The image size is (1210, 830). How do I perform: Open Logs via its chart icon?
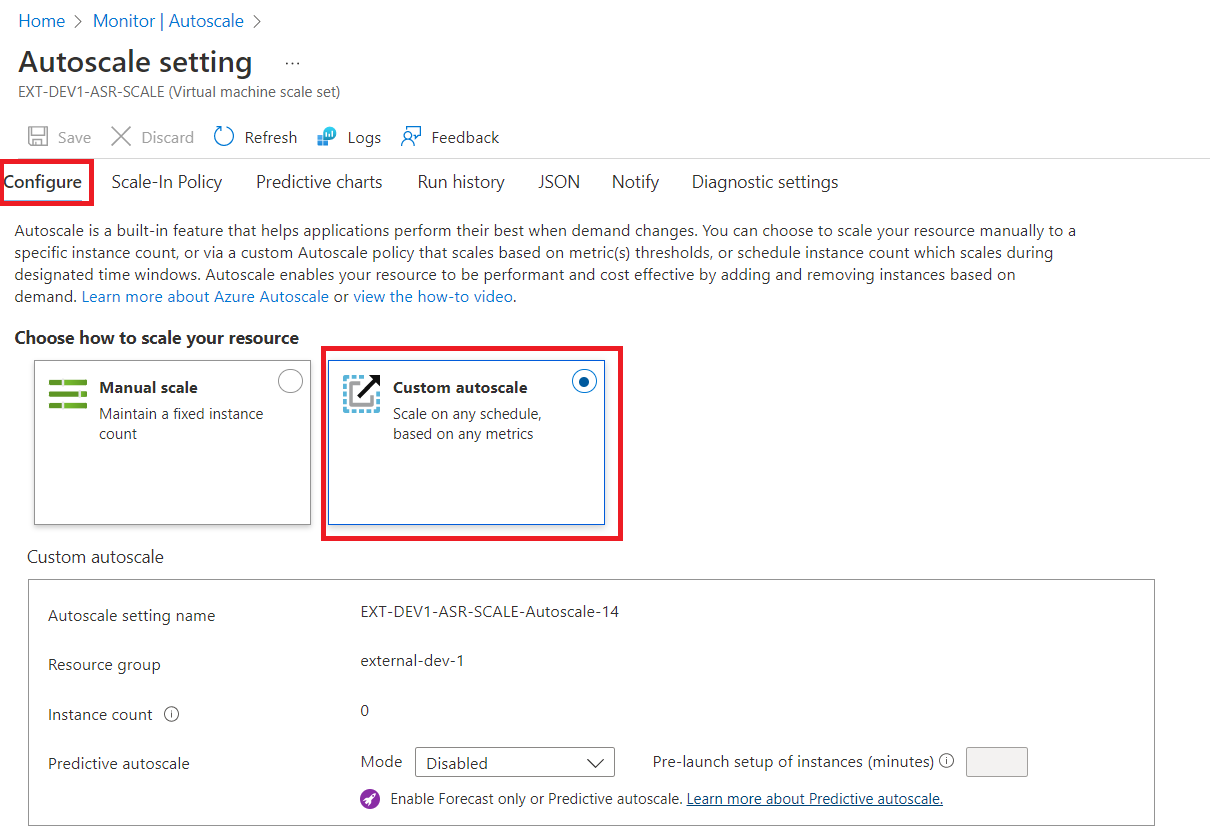click(x=327, y=137)
